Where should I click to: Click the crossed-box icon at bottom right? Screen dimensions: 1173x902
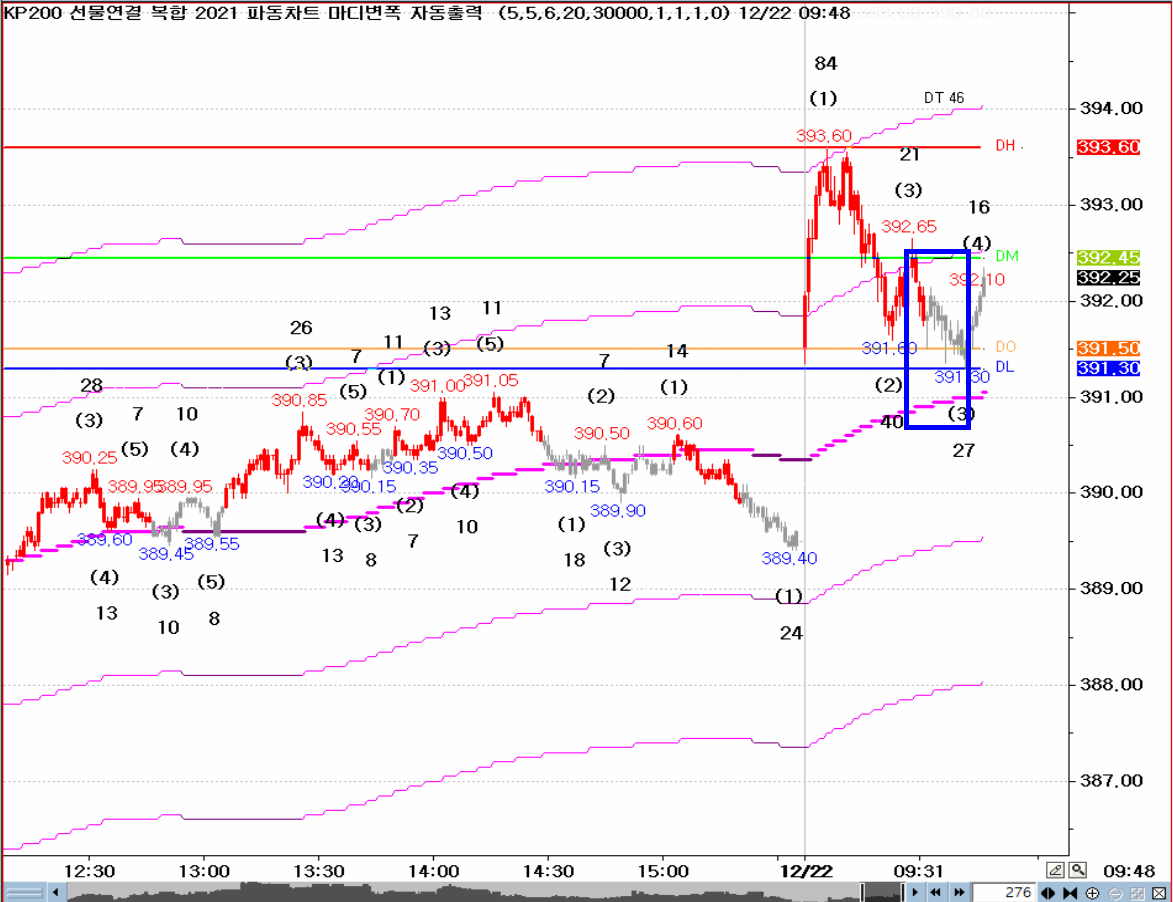1158,892
